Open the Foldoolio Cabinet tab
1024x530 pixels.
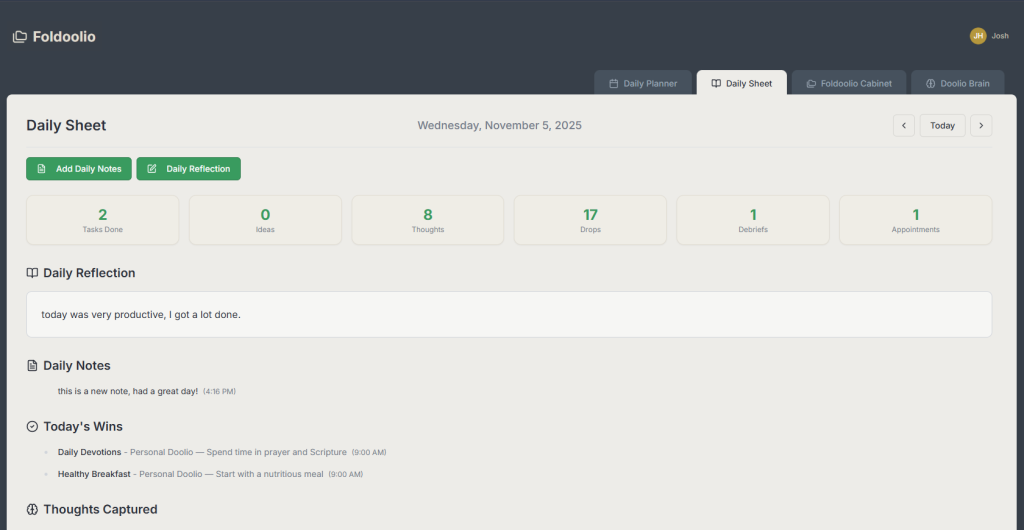(x=849, y=84)
